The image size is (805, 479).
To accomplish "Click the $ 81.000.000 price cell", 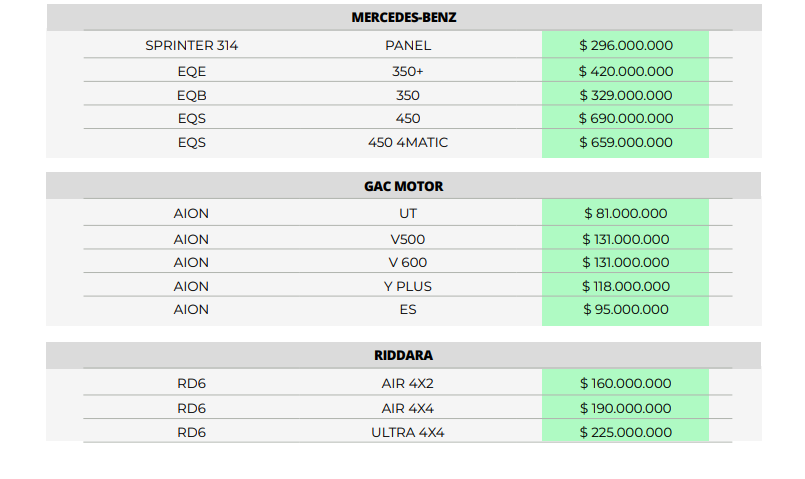I will pos(626,213).
